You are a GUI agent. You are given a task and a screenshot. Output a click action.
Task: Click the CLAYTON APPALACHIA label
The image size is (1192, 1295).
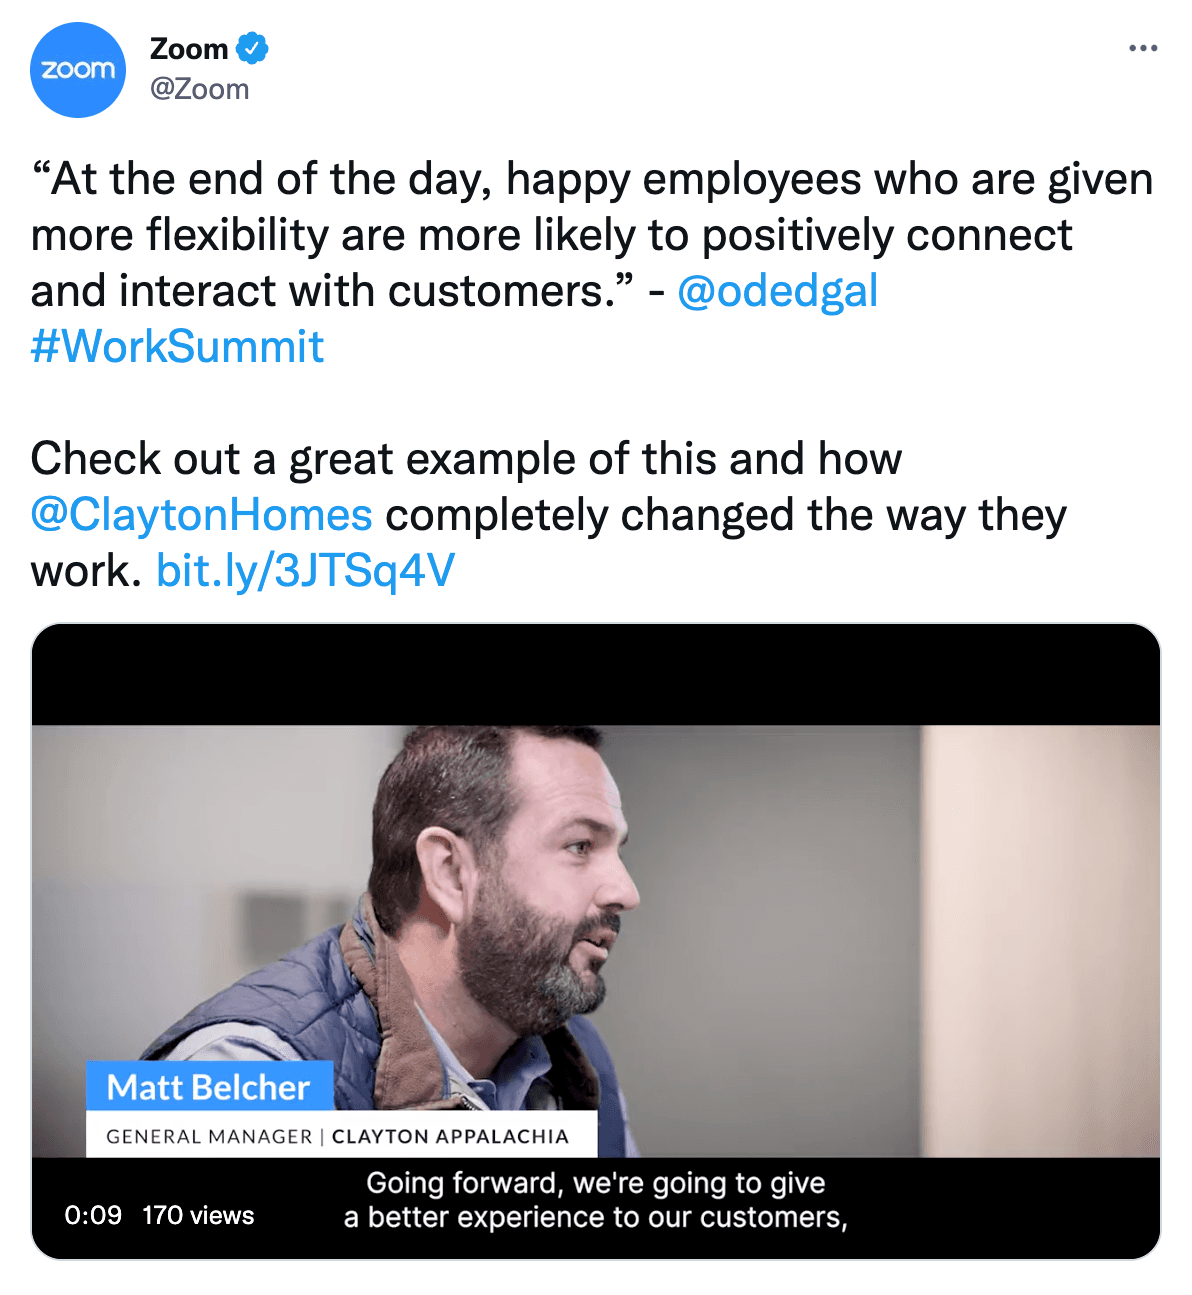tap(450, 1136)
